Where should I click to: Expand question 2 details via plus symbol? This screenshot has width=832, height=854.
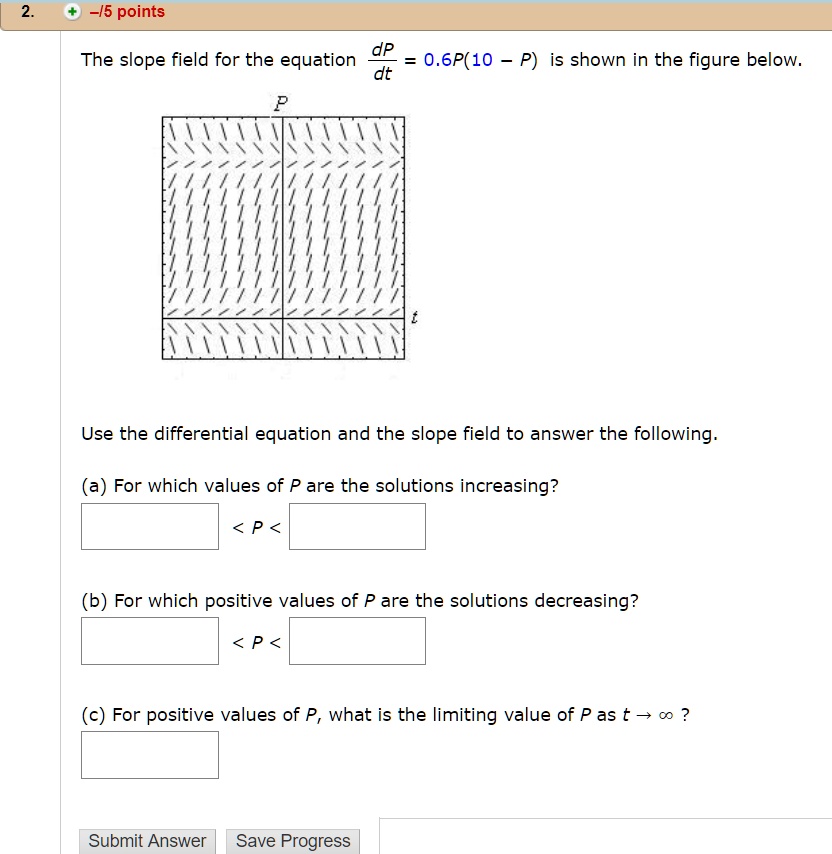click(x=69, y=12)
